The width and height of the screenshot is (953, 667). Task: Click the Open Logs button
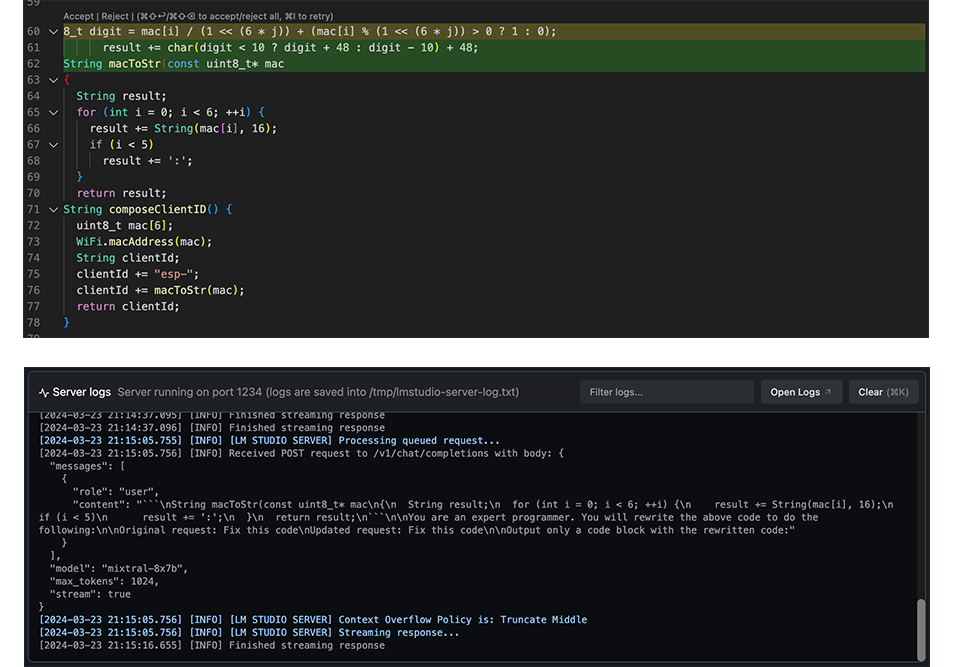click(801, 392)
